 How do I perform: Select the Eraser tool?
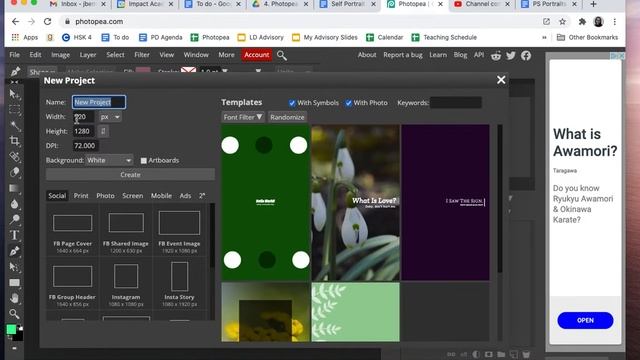[14, 172]
